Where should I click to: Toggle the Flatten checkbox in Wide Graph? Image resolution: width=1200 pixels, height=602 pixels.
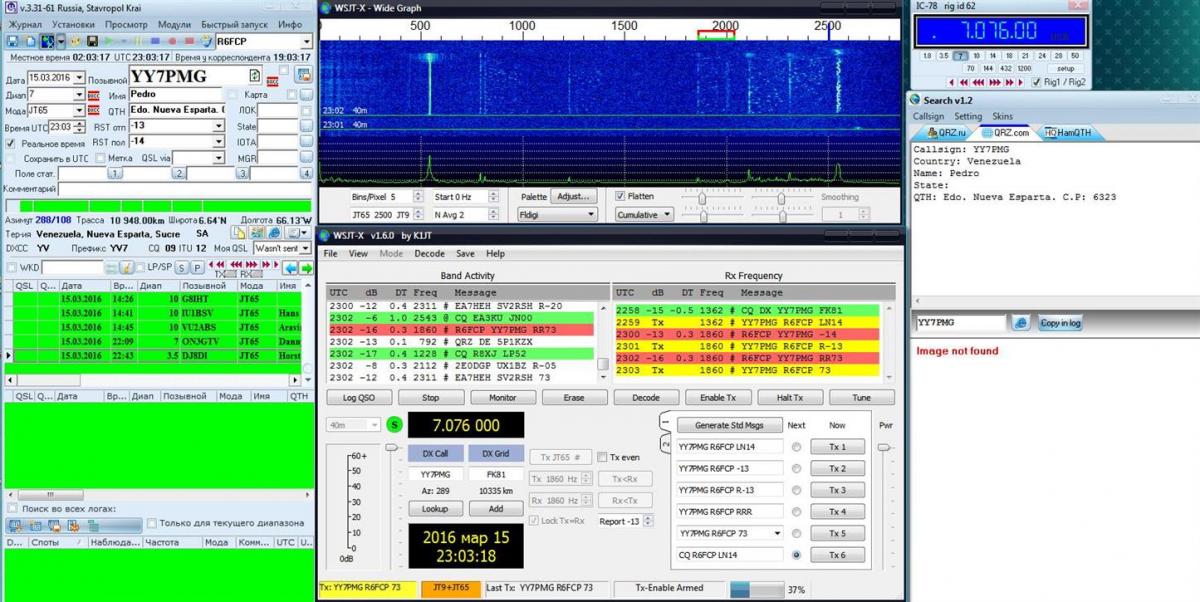[x=621, y=196]
